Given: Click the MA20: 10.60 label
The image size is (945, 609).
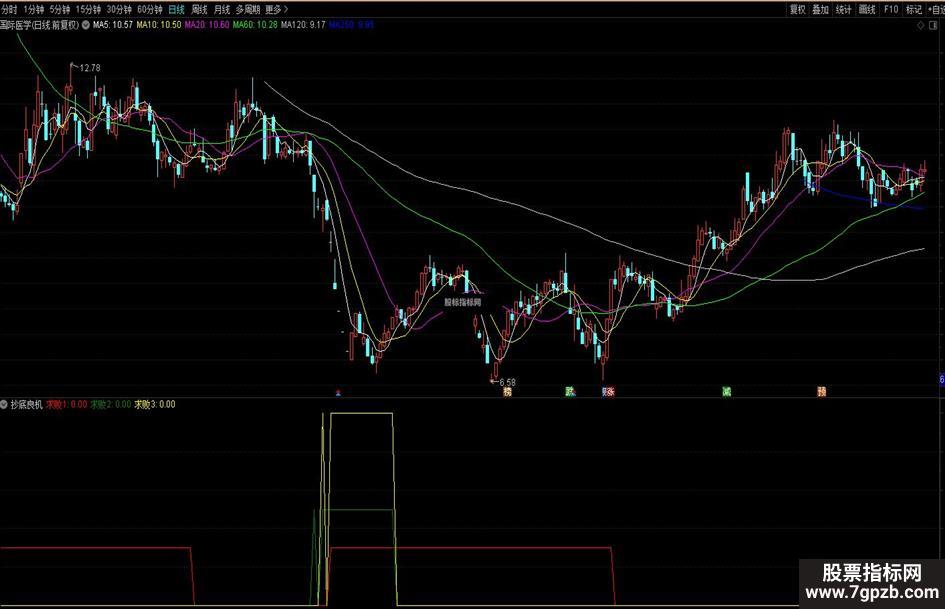Looking at the screenshot, I should pyautogui.click(x=207, y=25).
